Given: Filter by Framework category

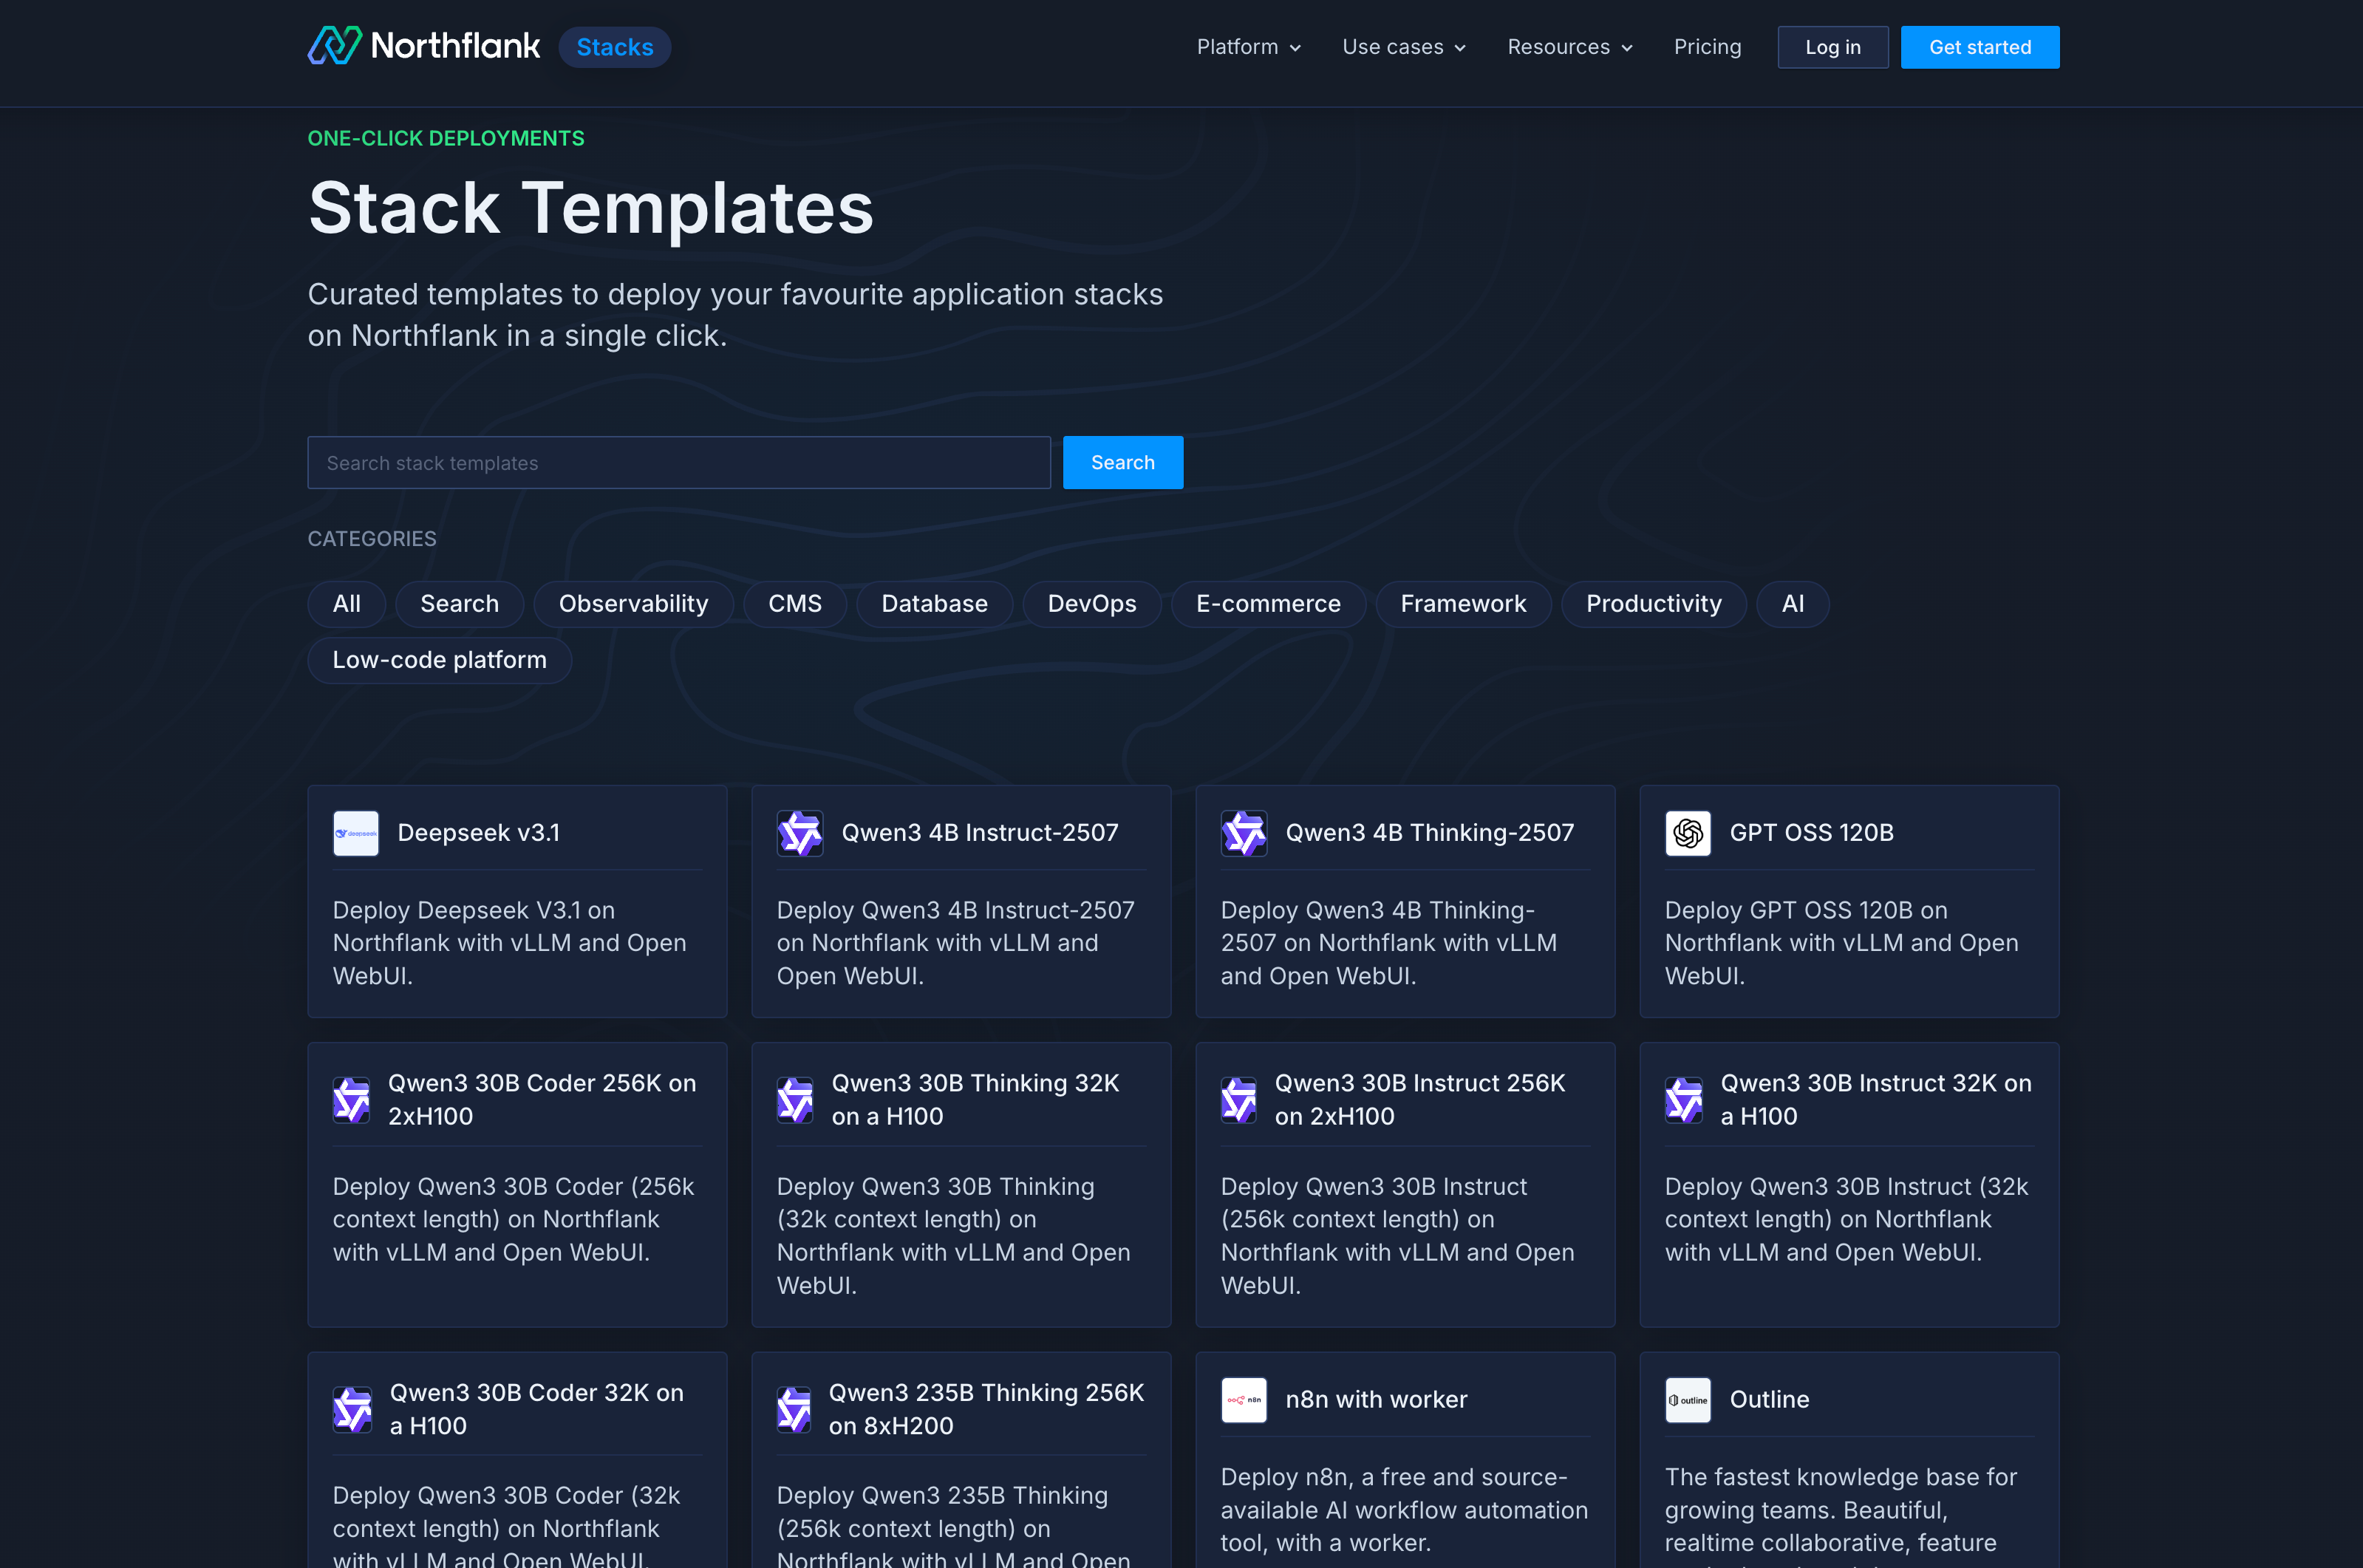Looking at the screenshot, I should pos(1463,604).
